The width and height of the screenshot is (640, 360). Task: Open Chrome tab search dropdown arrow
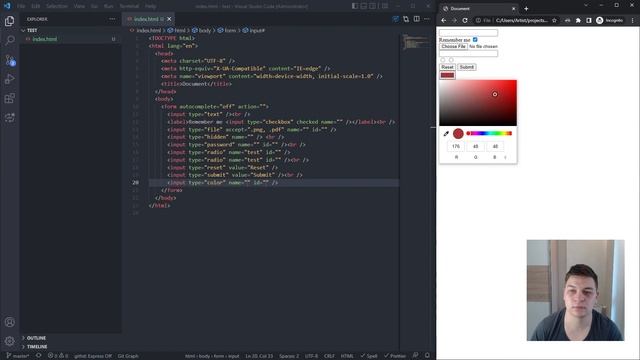pos(586,5)
